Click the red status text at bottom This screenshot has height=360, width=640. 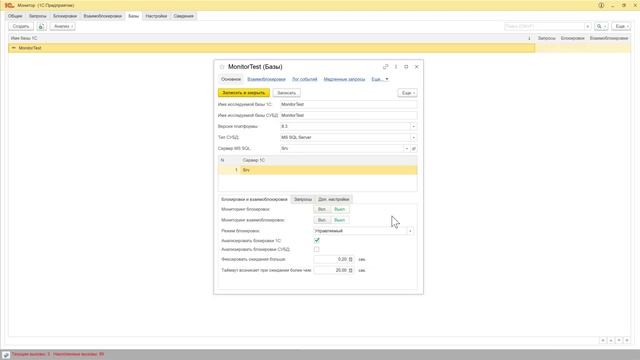click(58, 354)
